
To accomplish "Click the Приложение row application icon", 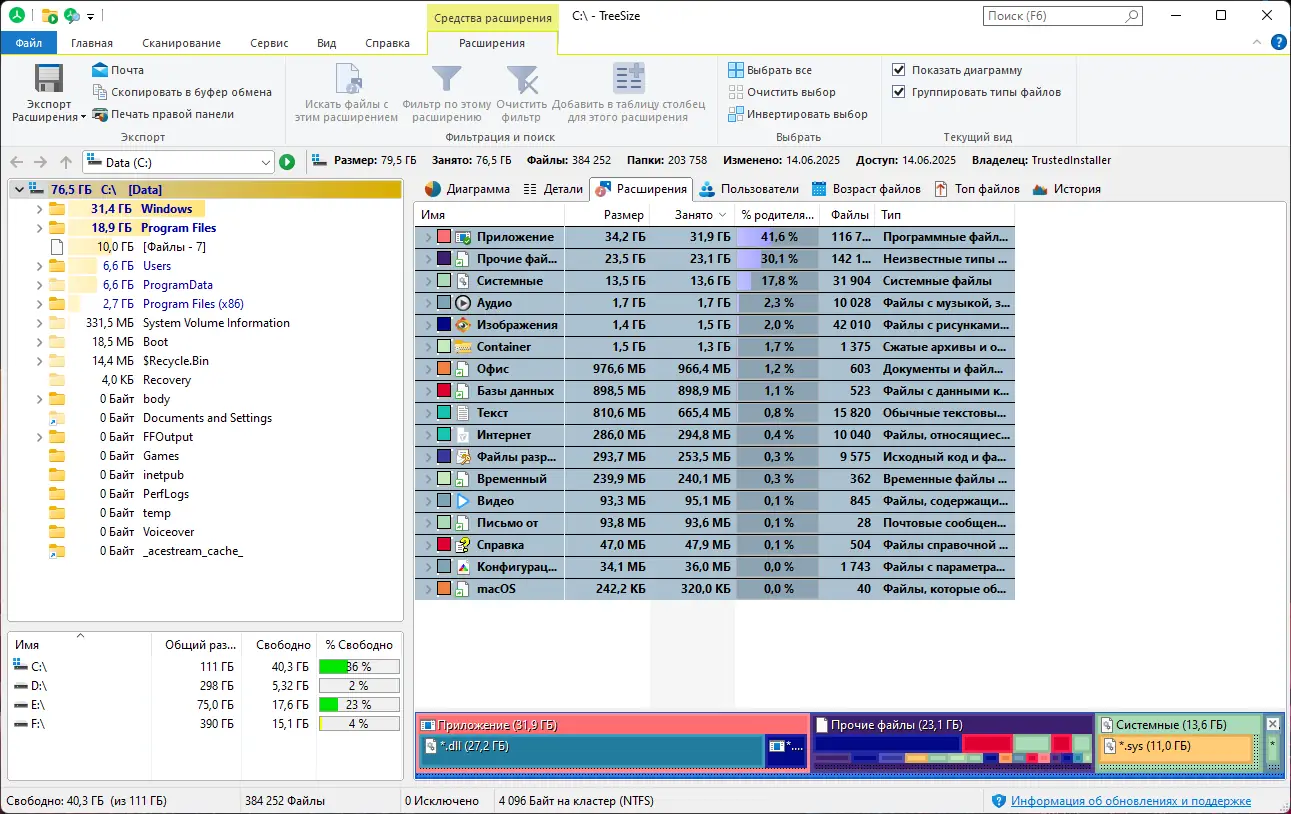I will coord(463,237).
